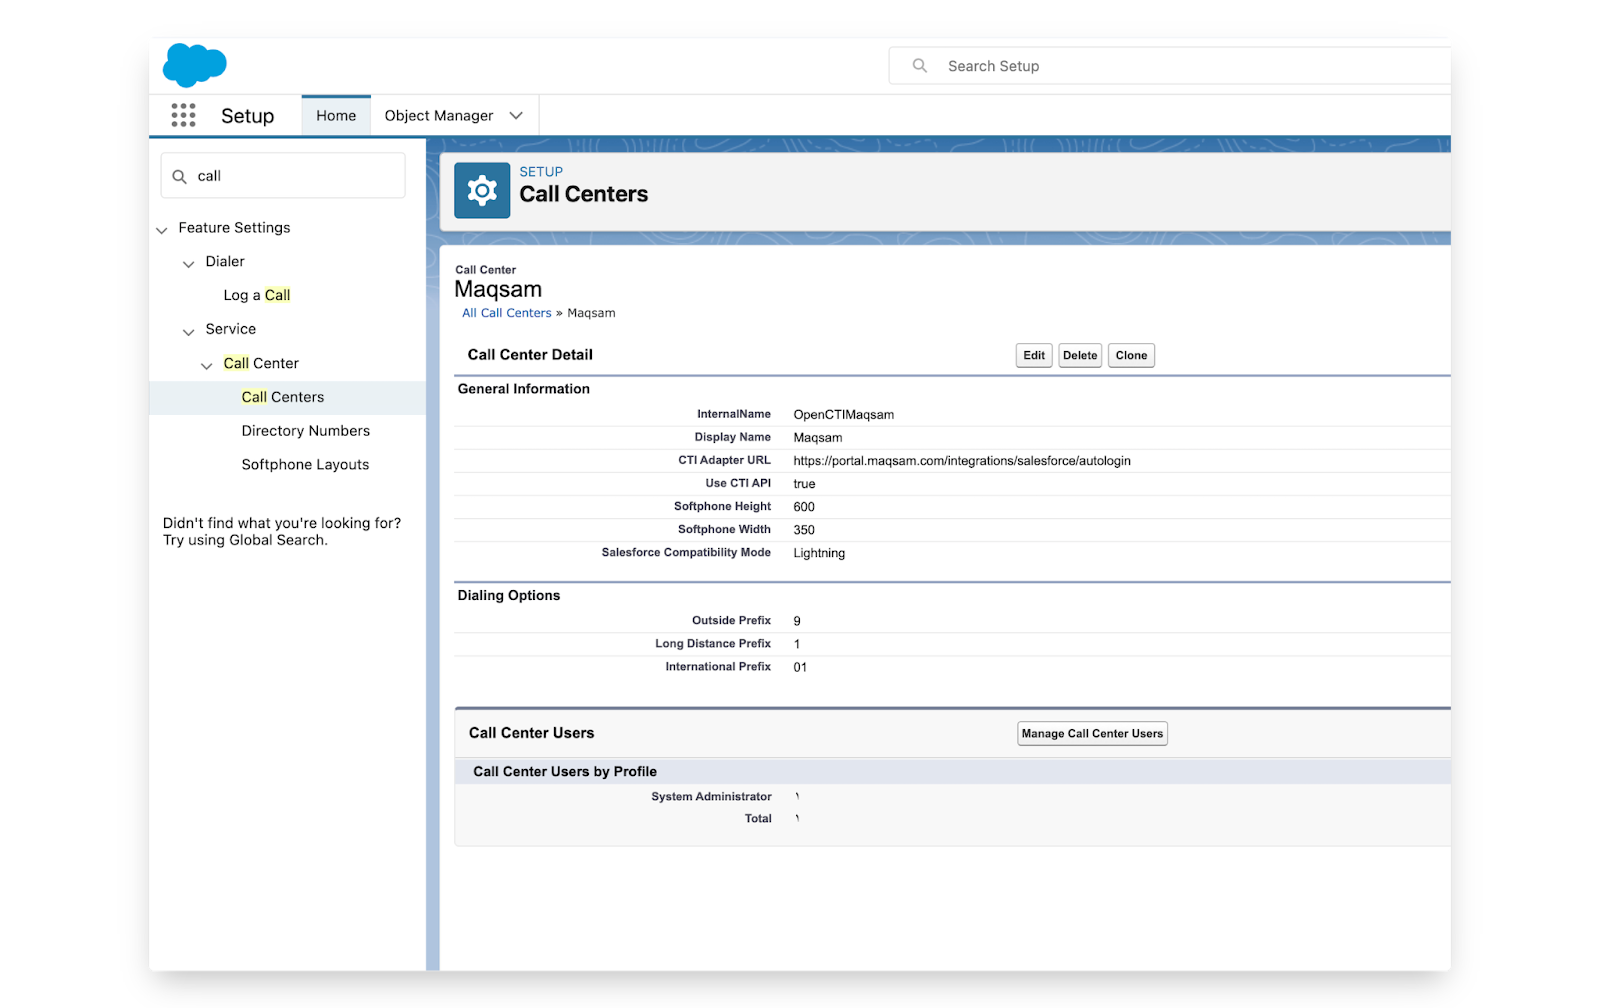Click the Search Setup magnifier icon
The width and height of the screenshot is (1600, 1008).
[x=920, y=66]
